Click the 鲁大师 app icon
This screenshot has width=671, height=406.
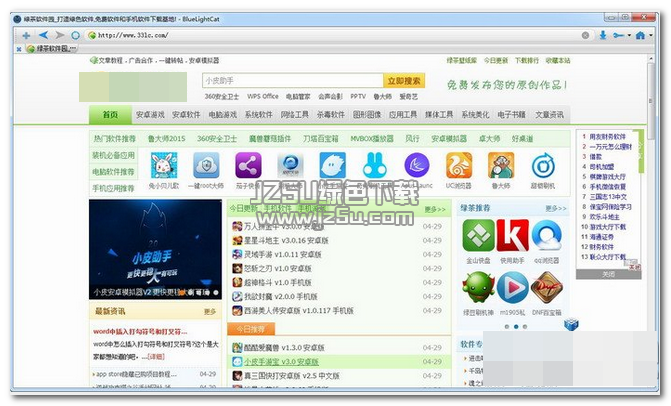point(501,165)
